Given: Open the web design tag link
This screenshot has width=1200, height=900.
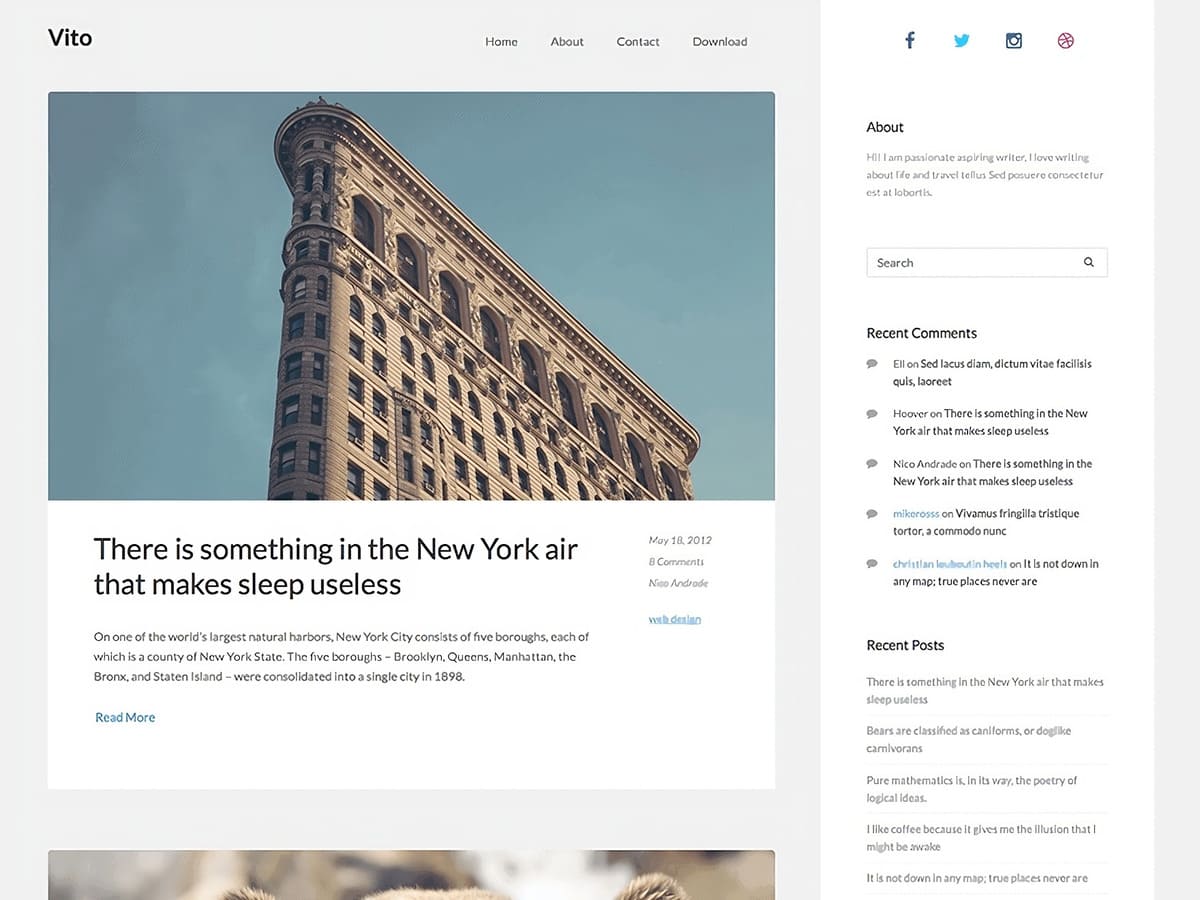Looking at the screenshot, I should click(x=675, y=619).
